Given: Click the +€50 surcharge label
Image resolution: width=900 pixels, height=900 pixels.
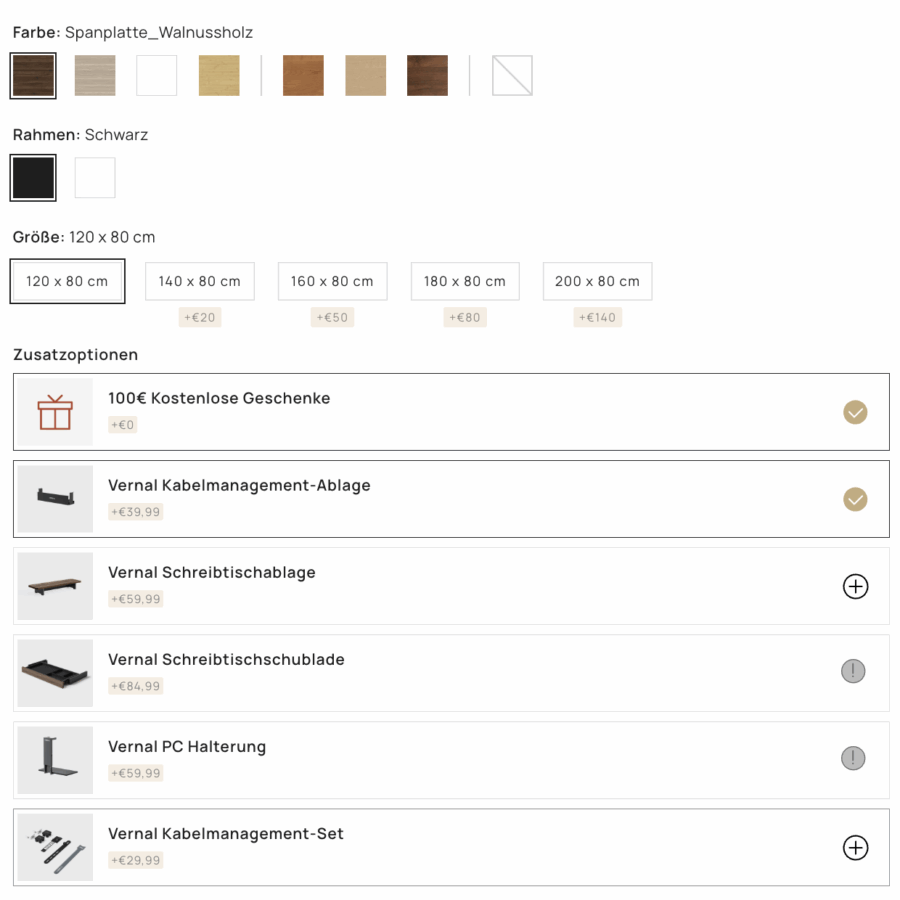Looking at the screenshot, I should click(332, 317).
